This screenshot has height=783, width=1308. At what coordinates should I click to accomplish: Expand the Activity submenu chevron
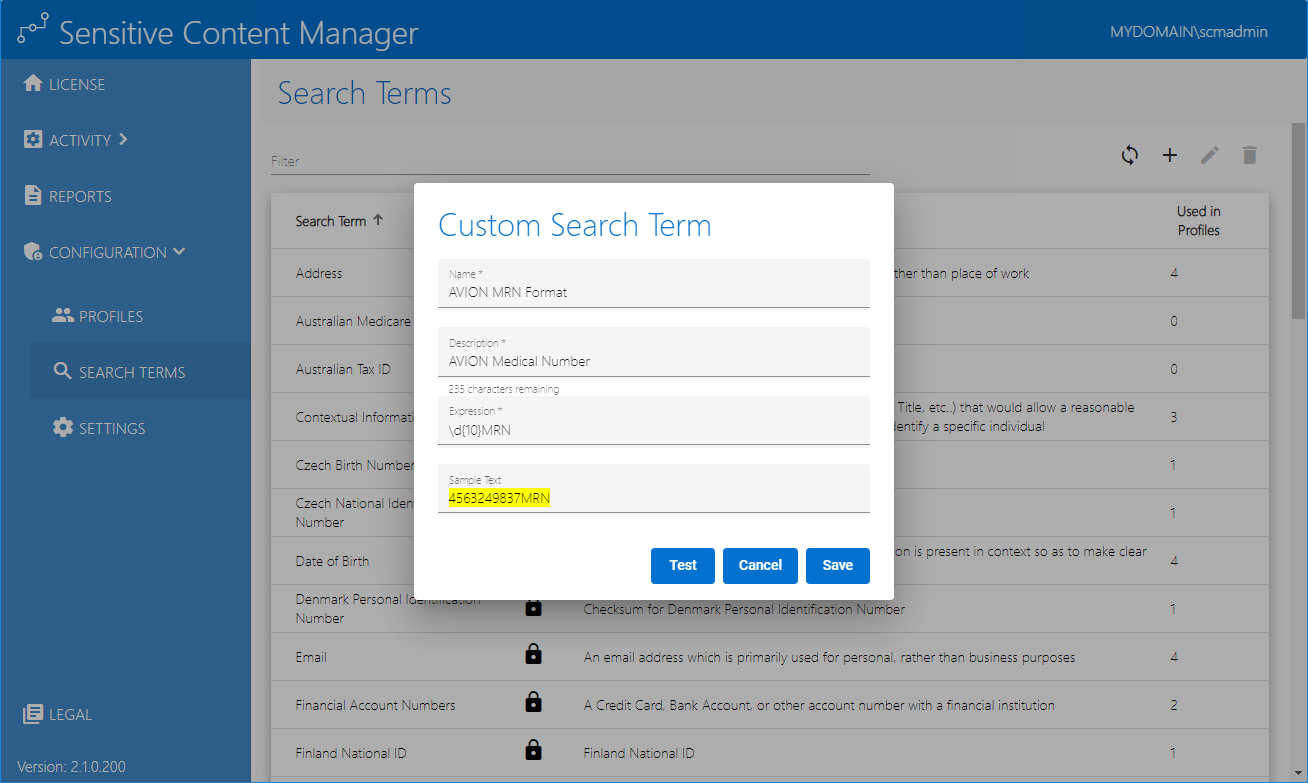tap(123, 140)
